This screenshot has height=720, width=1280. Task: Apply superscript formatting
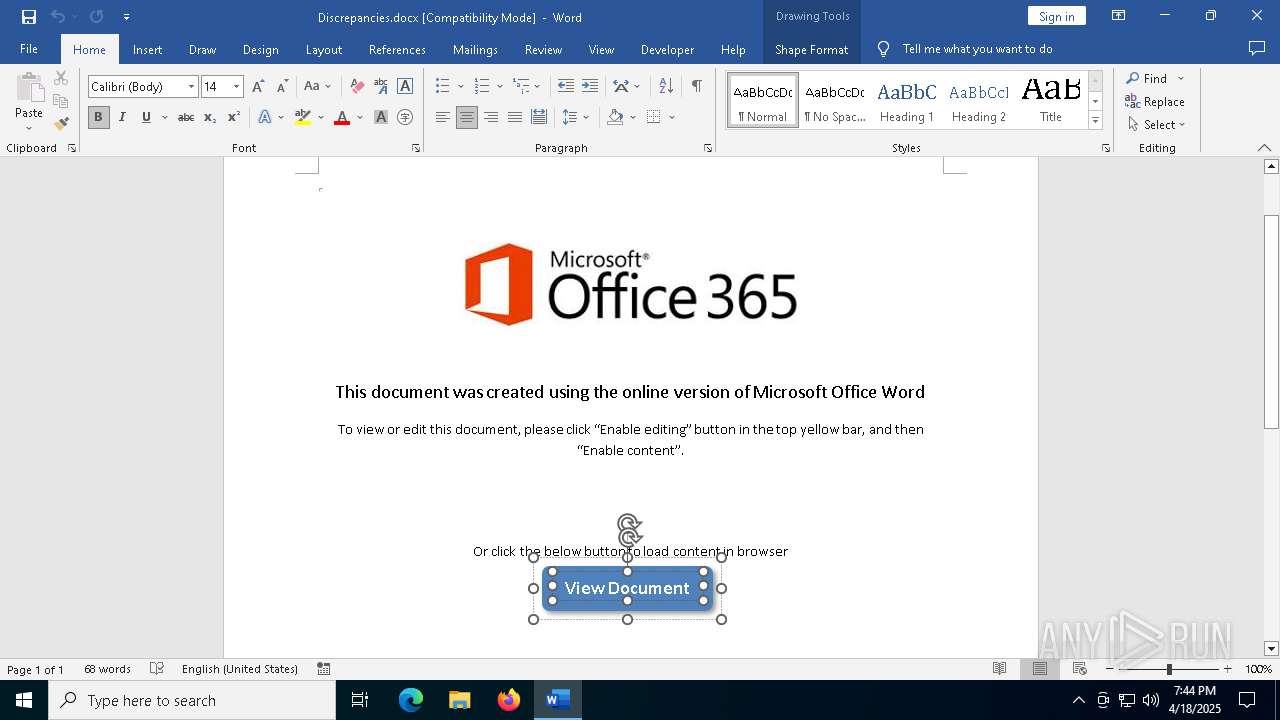pos(233,117)
